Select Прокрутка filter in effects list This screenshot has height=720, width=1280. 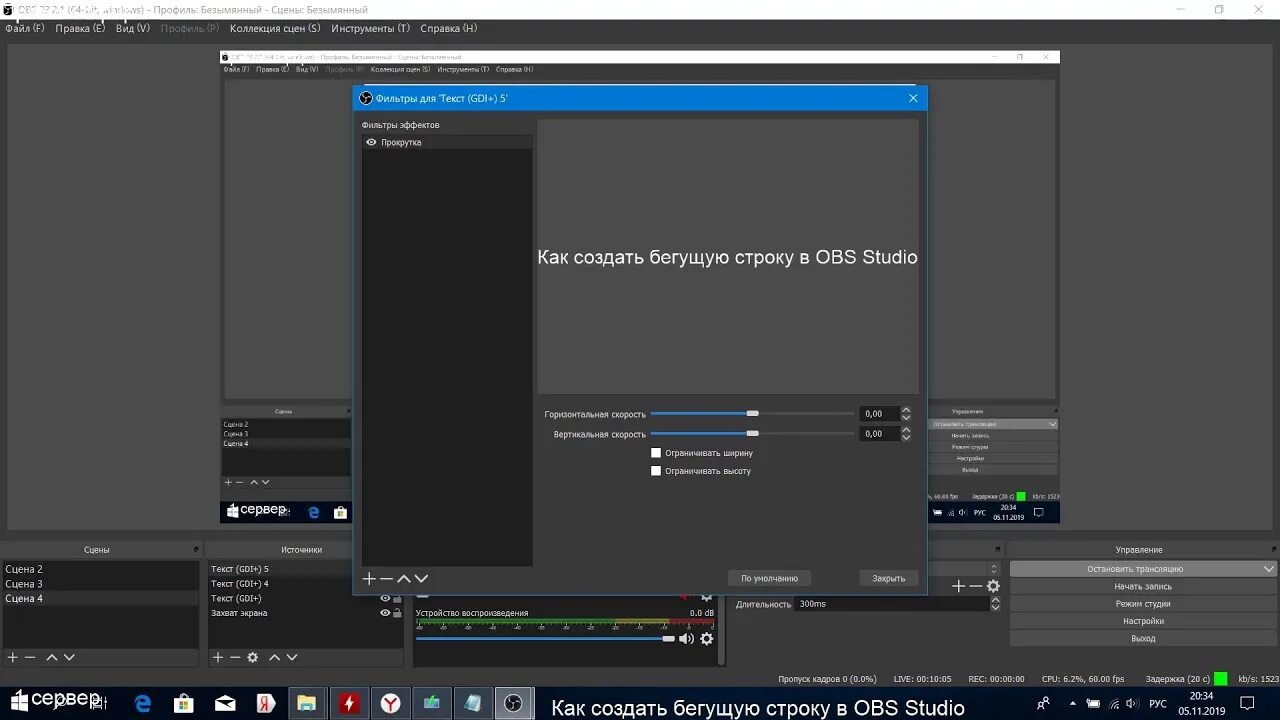pyautogui.click(x=447, y=142)
